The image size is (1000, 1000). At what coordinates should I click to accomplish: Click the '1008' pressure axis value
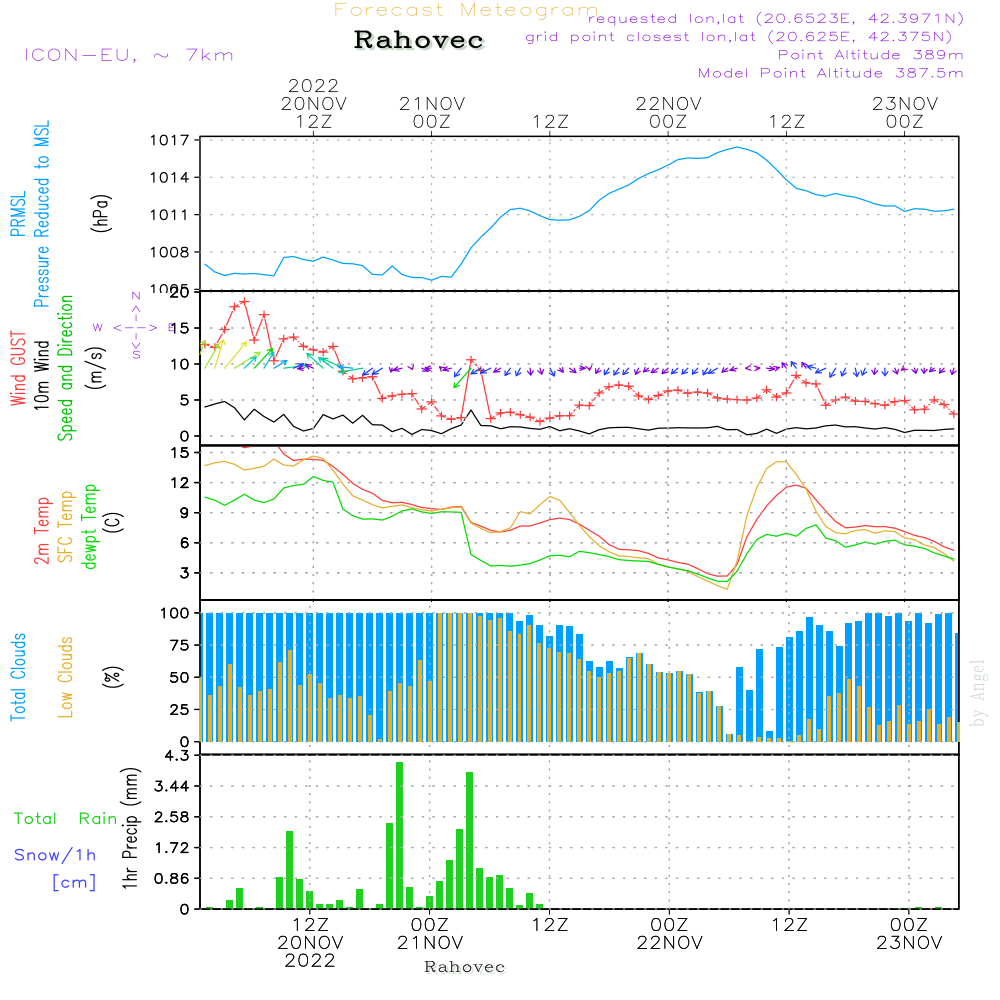[x=170, y=253]
